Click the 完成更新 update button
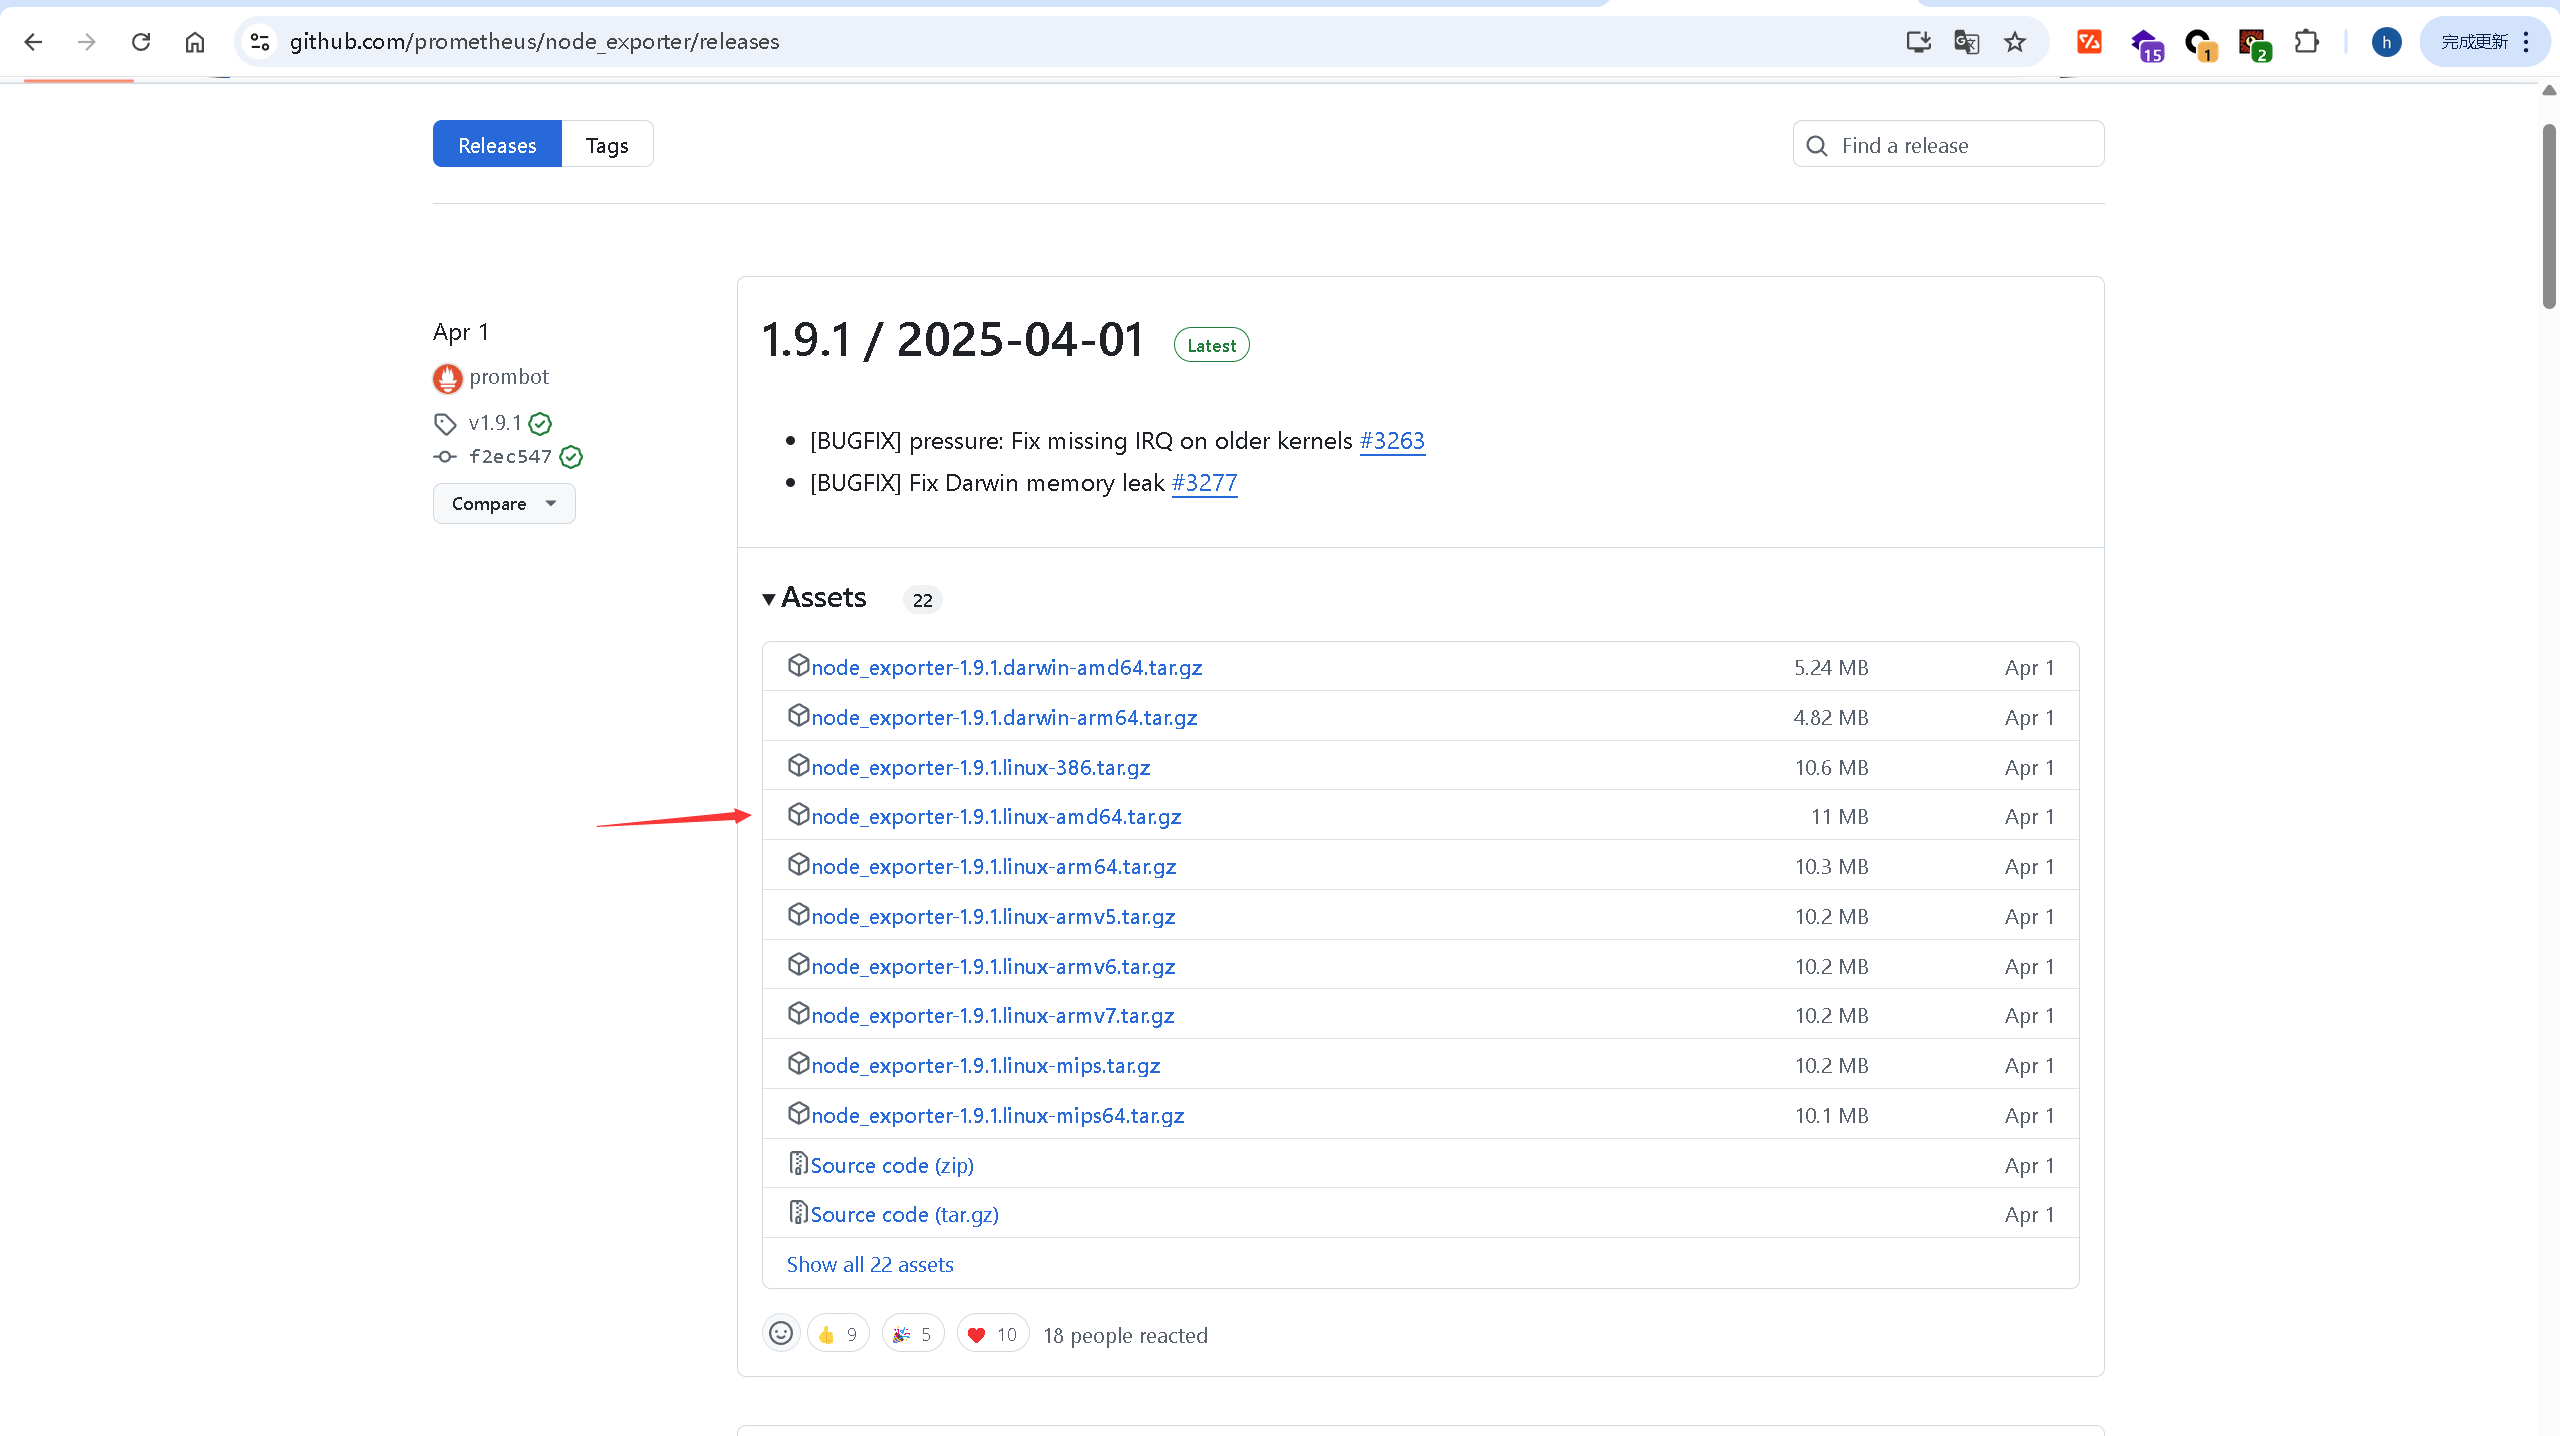The width and height of the screenshot is (2560, 1436). (x=2474, y=42)
